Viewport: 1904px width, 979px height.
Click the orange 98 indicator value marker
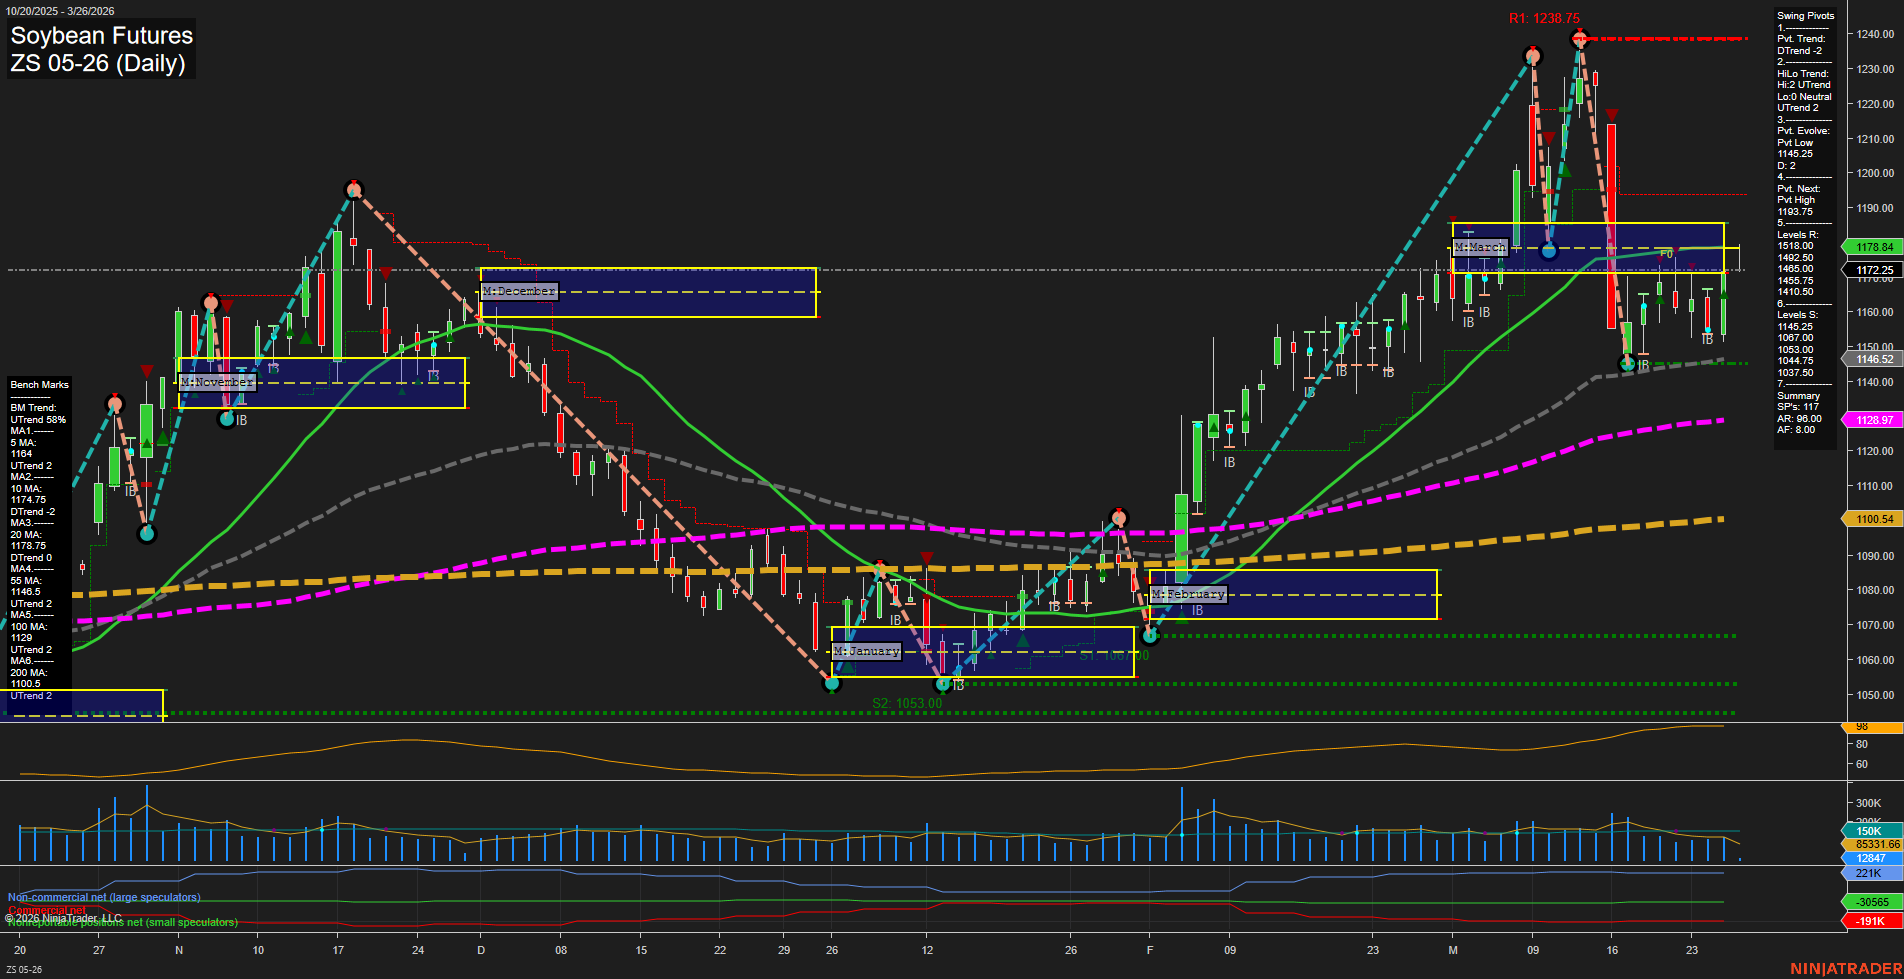click(1872, 727)
